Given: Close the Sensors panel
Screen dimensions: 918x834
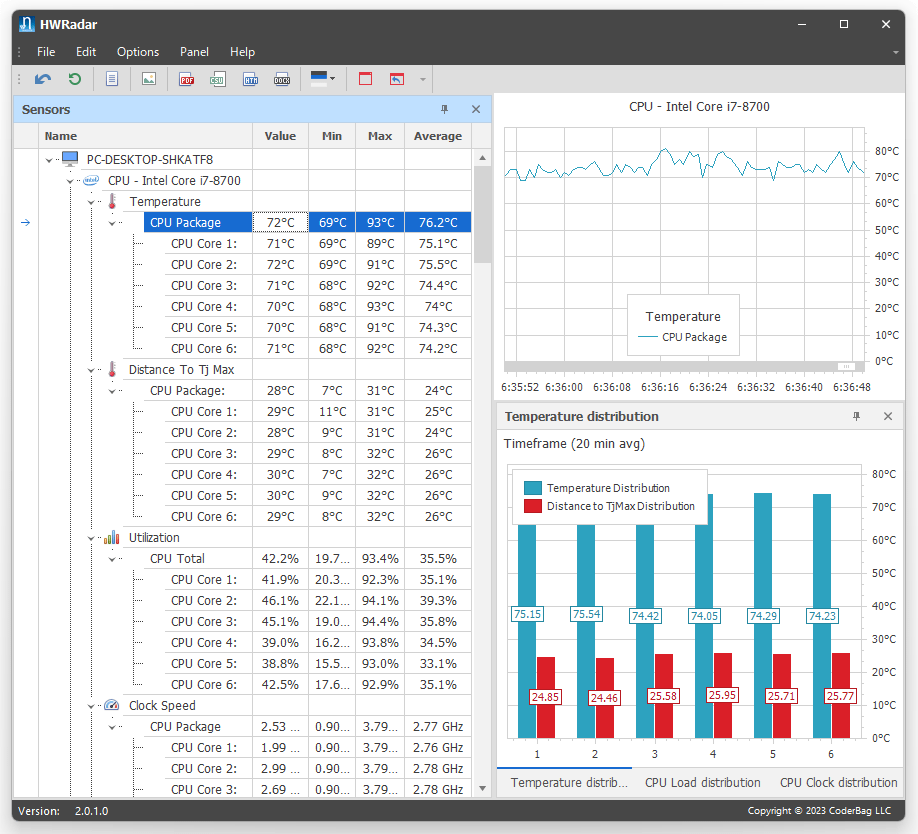Looking at the screenshot, I should pyautogui.click(x=476, y=109).
